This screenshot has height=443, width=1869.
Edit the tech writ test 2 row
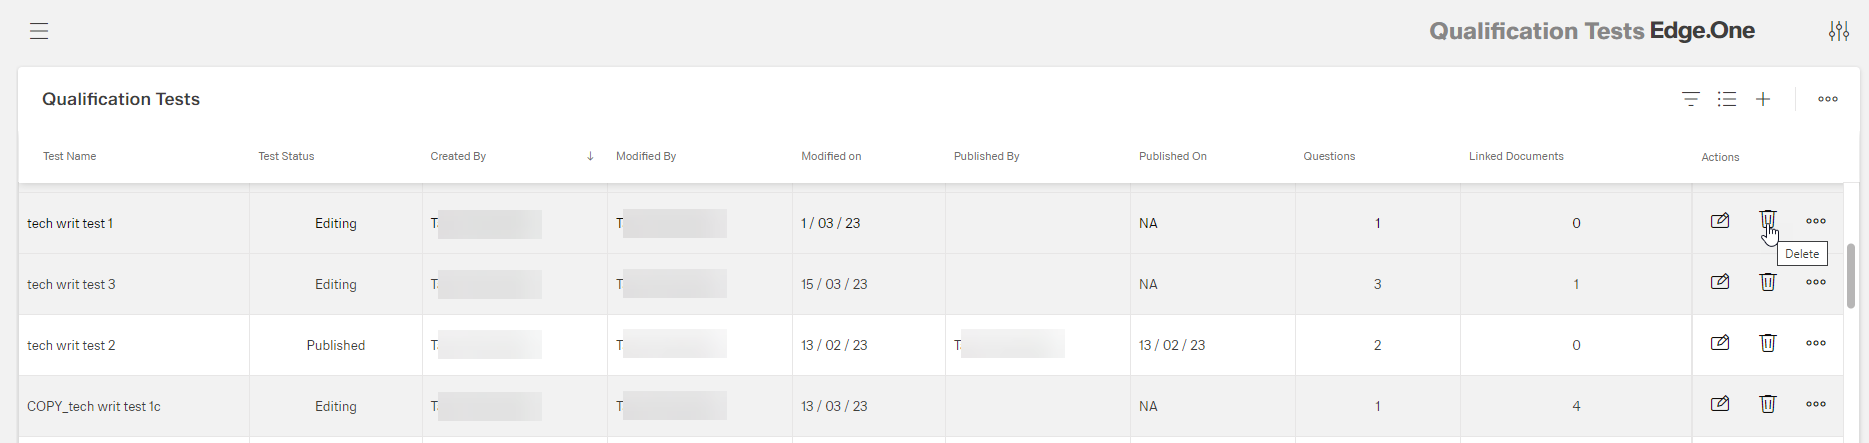[1720, 344]
